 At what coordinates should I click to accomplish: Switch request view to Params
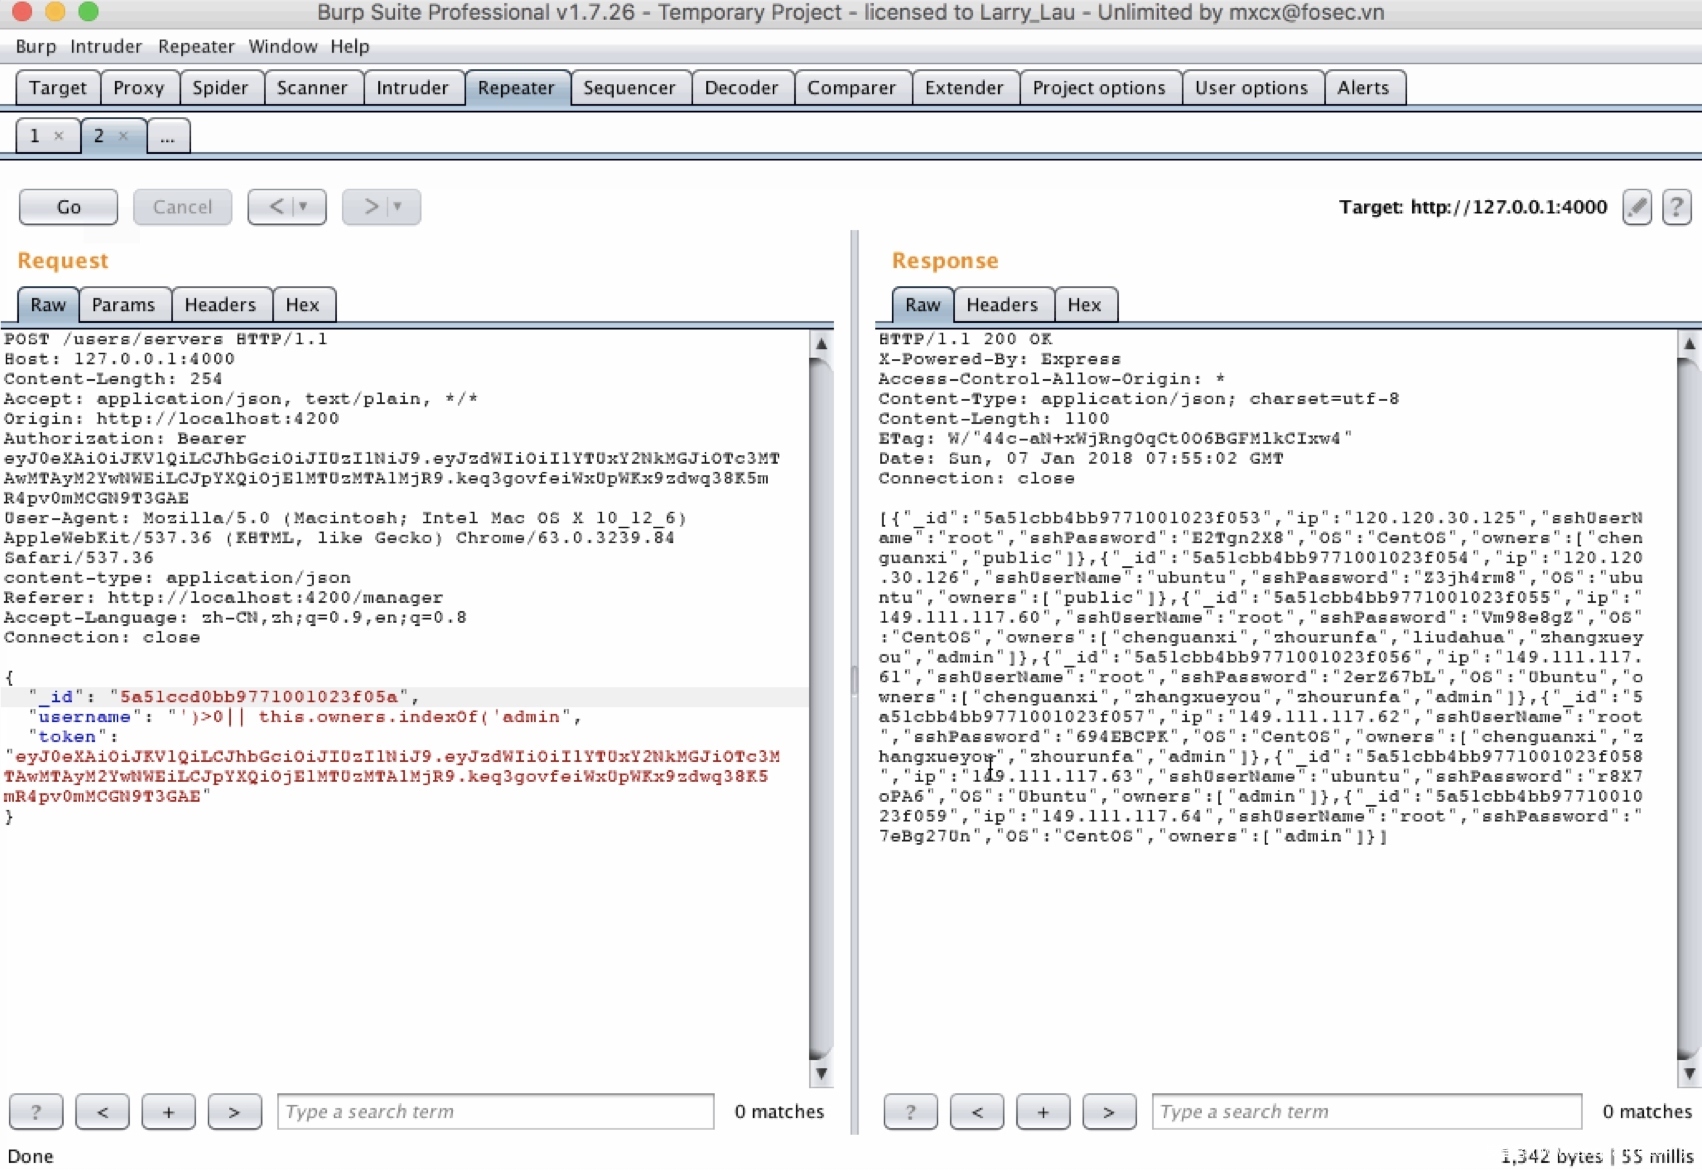tap(124, 305)
